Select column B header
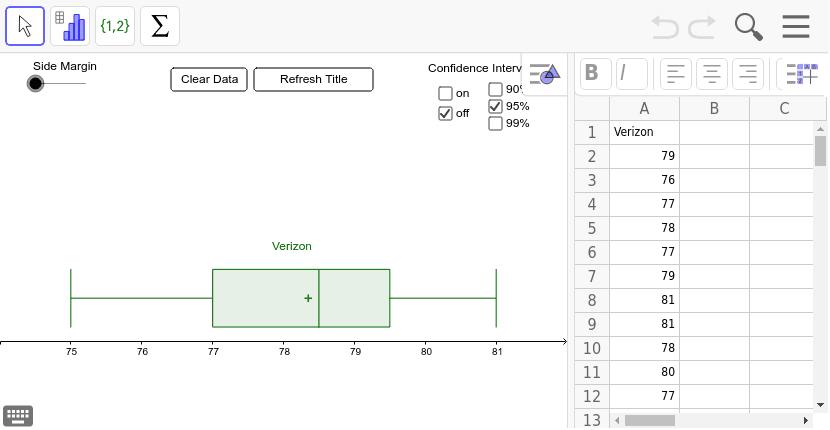 (x=714, y=109)
